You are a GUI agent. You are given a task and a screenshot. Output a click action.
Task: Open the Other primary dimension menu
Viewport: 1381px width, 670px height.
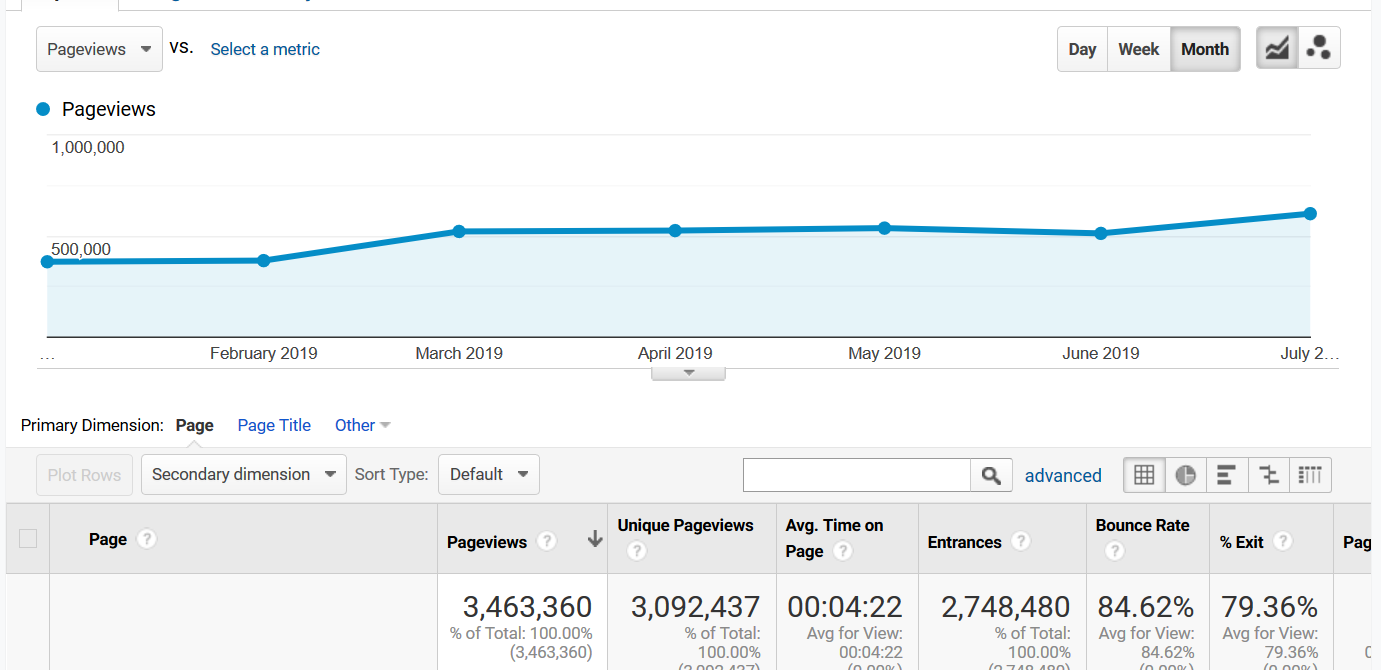click(x=362, y=425)
